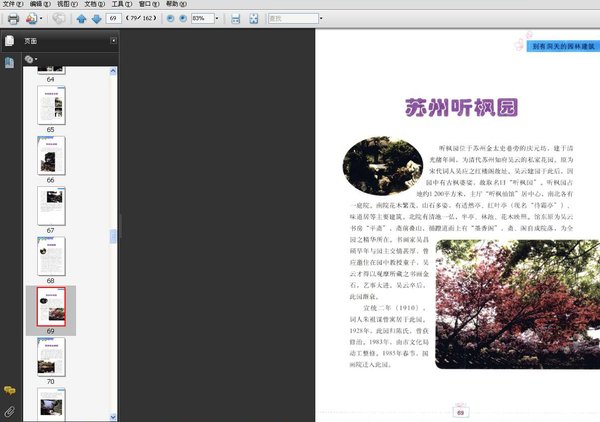Open the Pages panel options gear menu
Image resolution: width=600 pixels, height=422 pixels.
31,59
